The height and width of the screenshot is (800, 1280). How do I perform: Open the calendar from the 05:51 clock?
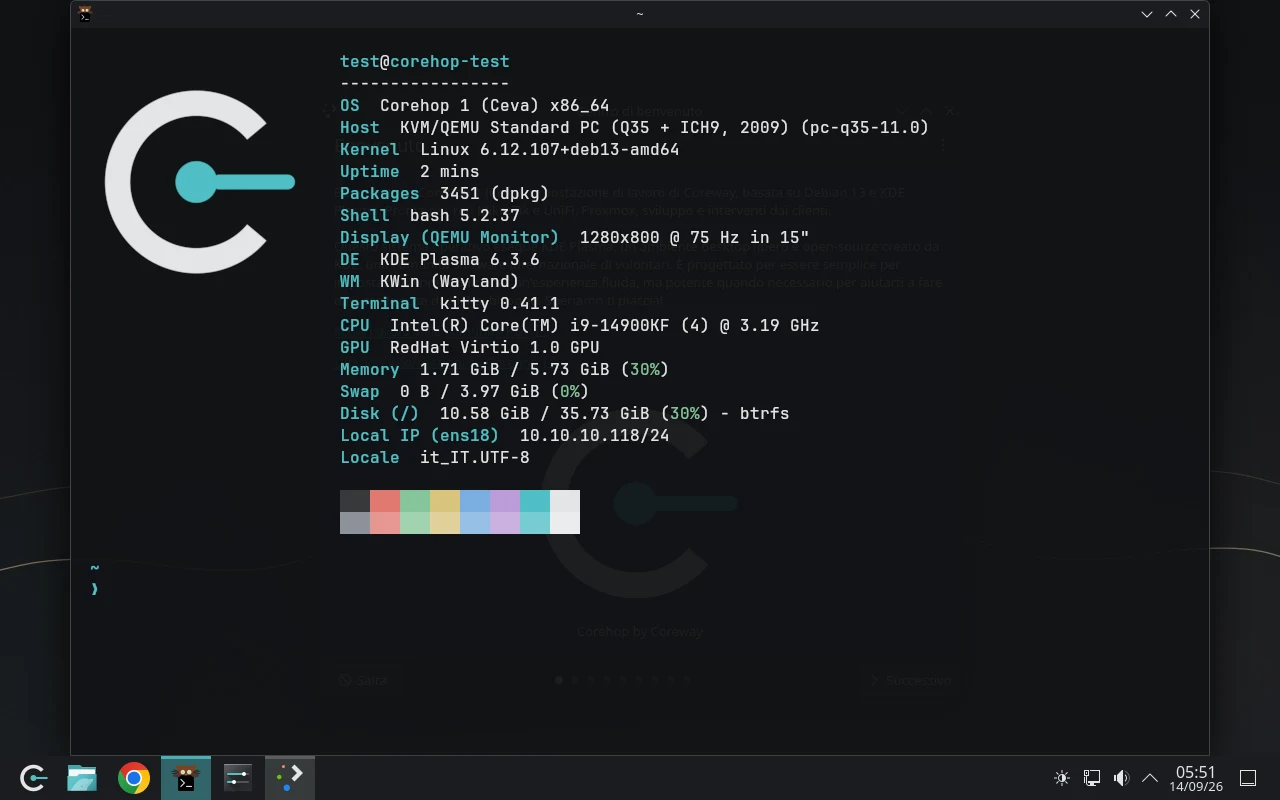(x=1195, y=778)
